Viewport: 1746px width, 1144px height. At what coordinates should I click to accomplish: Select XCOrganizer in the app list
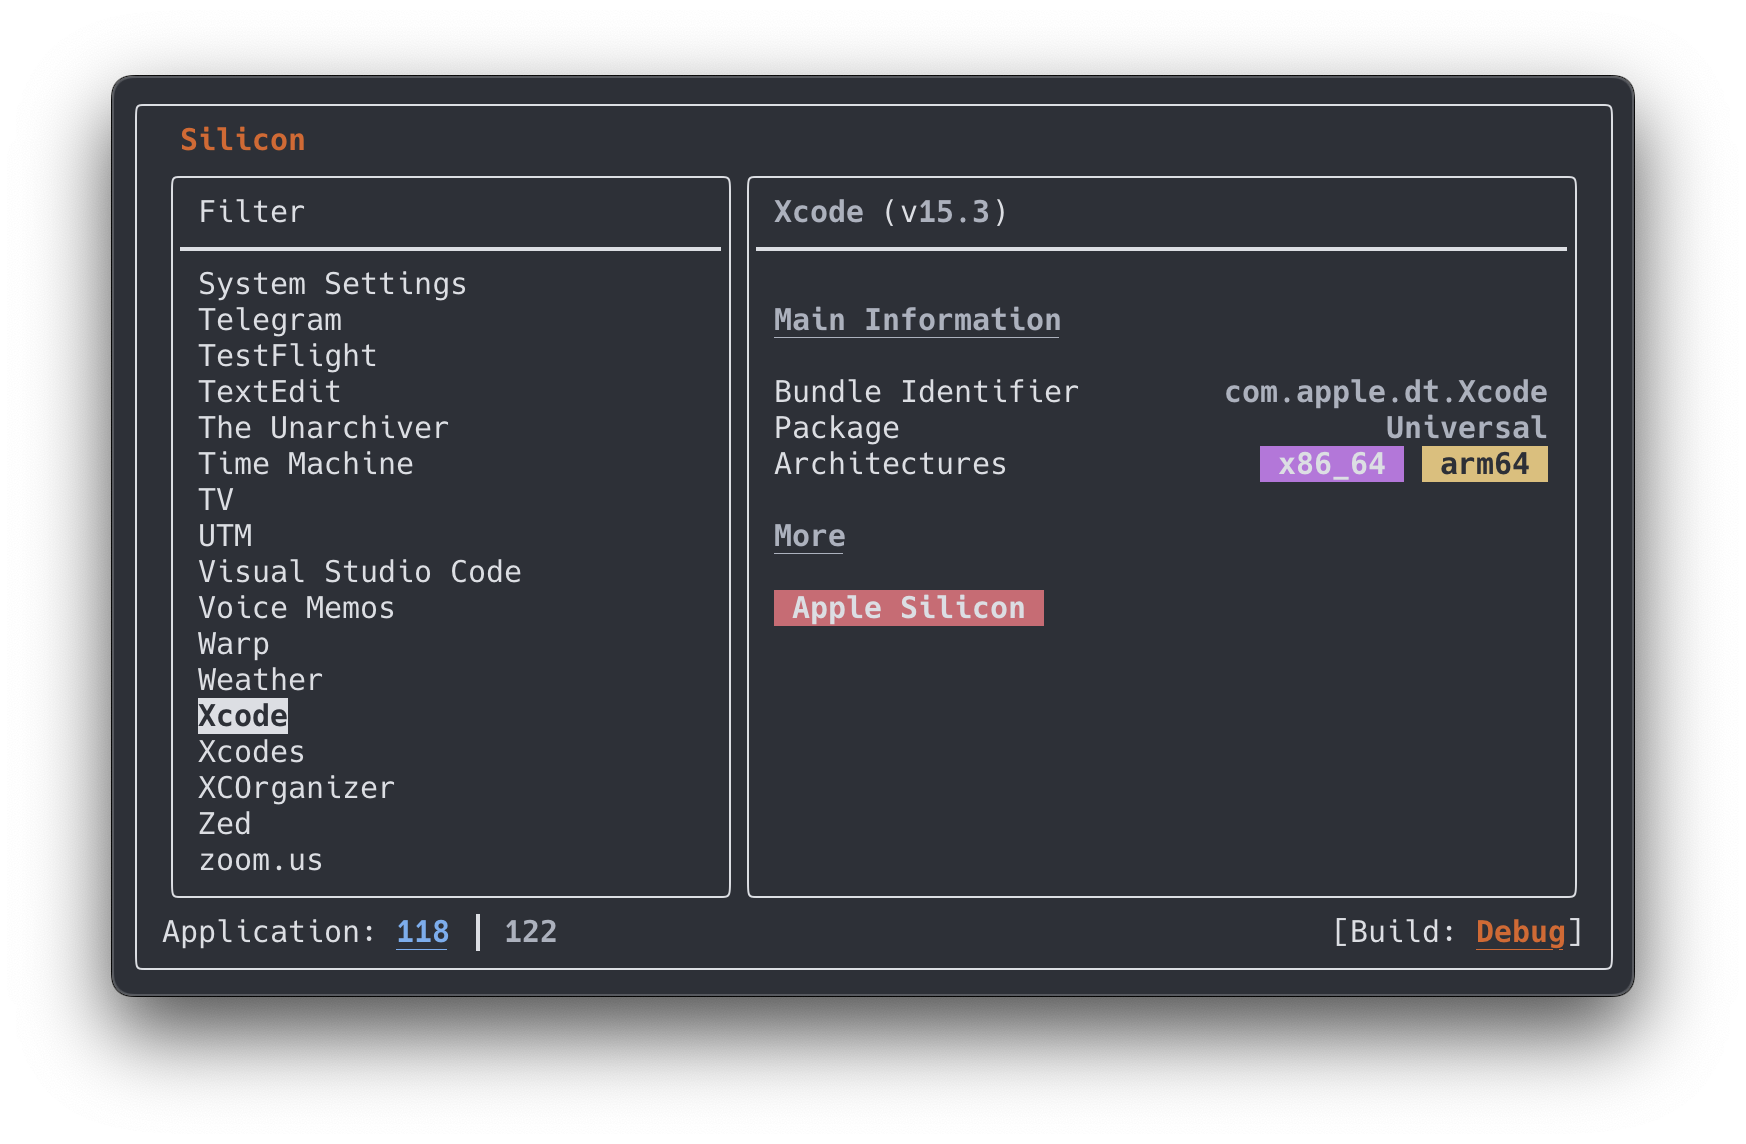pyautogui.click(x=297, y=788)
